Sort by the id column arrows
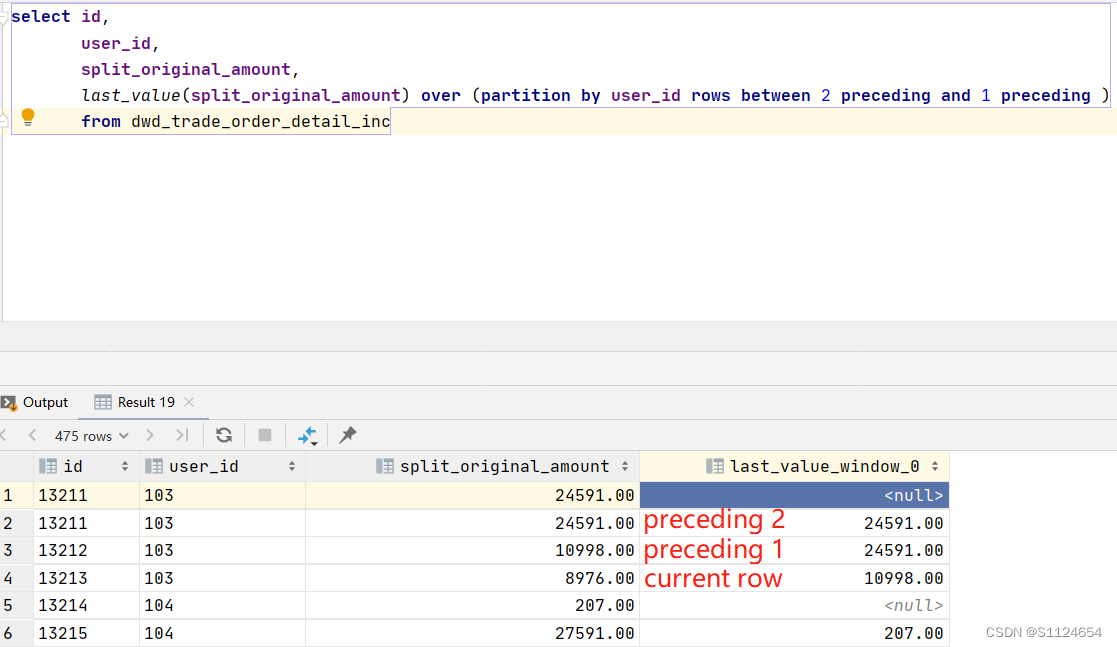1117x647 pixels. [125, 467]
